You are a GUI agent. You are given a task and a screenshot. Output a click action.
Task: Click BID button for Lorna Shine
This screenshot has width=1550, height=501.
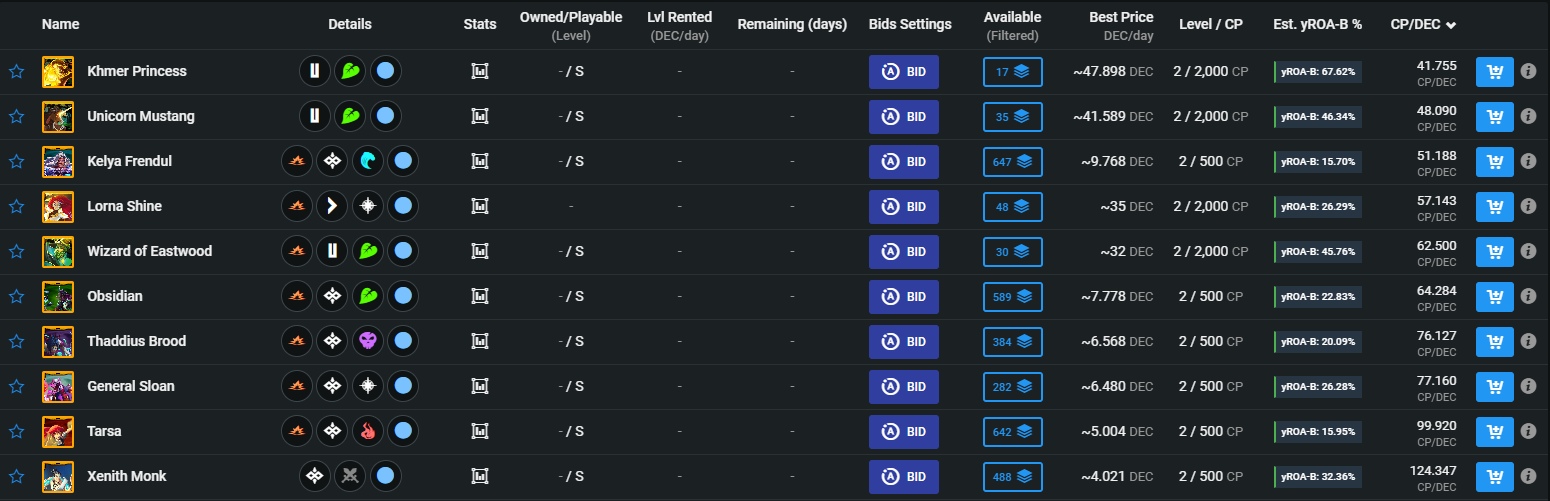904,207
